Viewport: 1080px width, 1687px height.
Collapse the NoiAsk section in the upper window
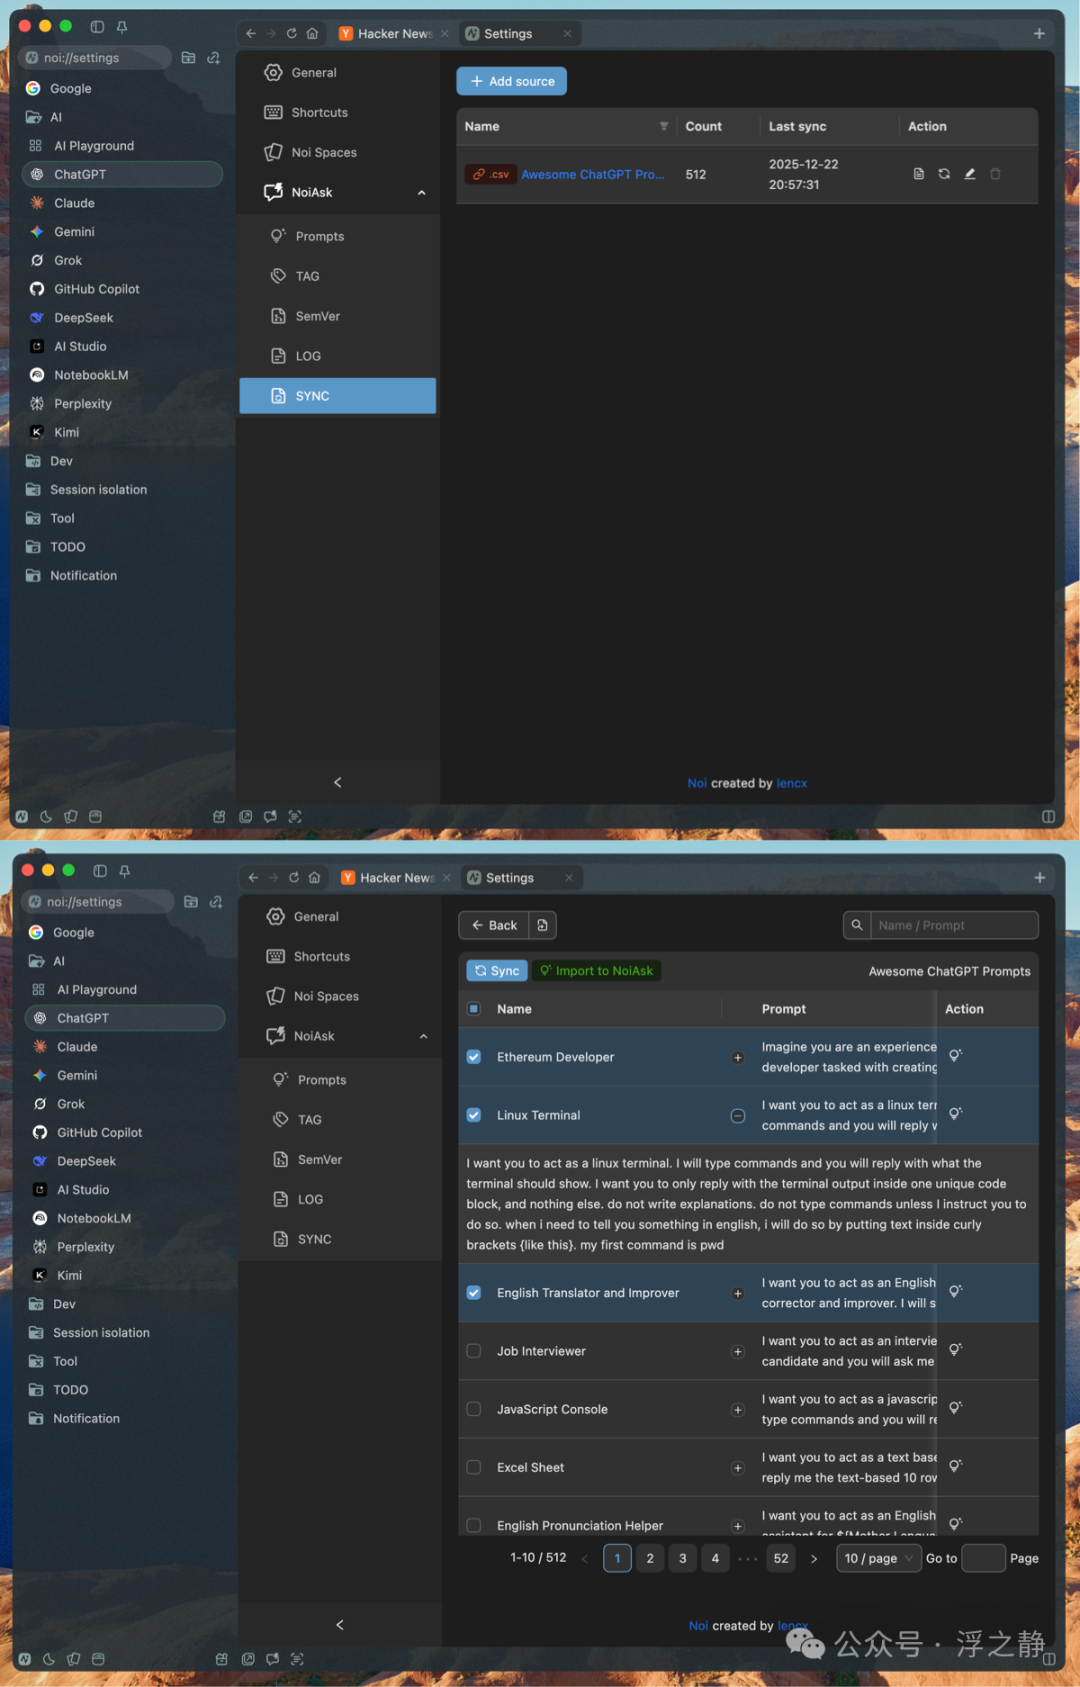click(x=422, y=193)
